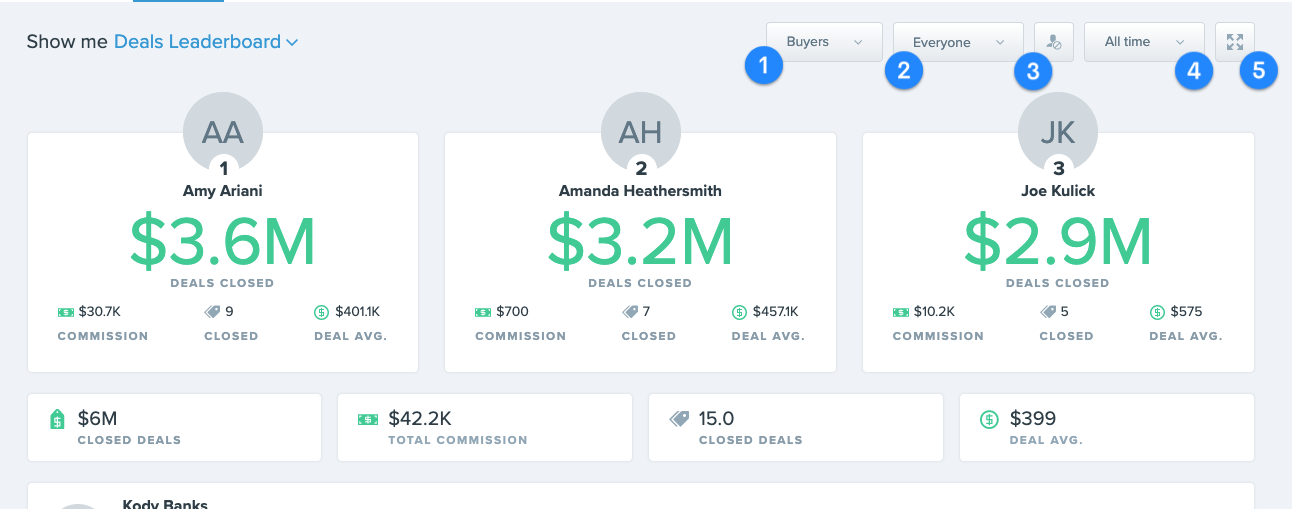Click the deal average icon beside $401.1K
The width and height of the screenshot is (1292, 509).
pyautogui.click(x=321, y=312)
